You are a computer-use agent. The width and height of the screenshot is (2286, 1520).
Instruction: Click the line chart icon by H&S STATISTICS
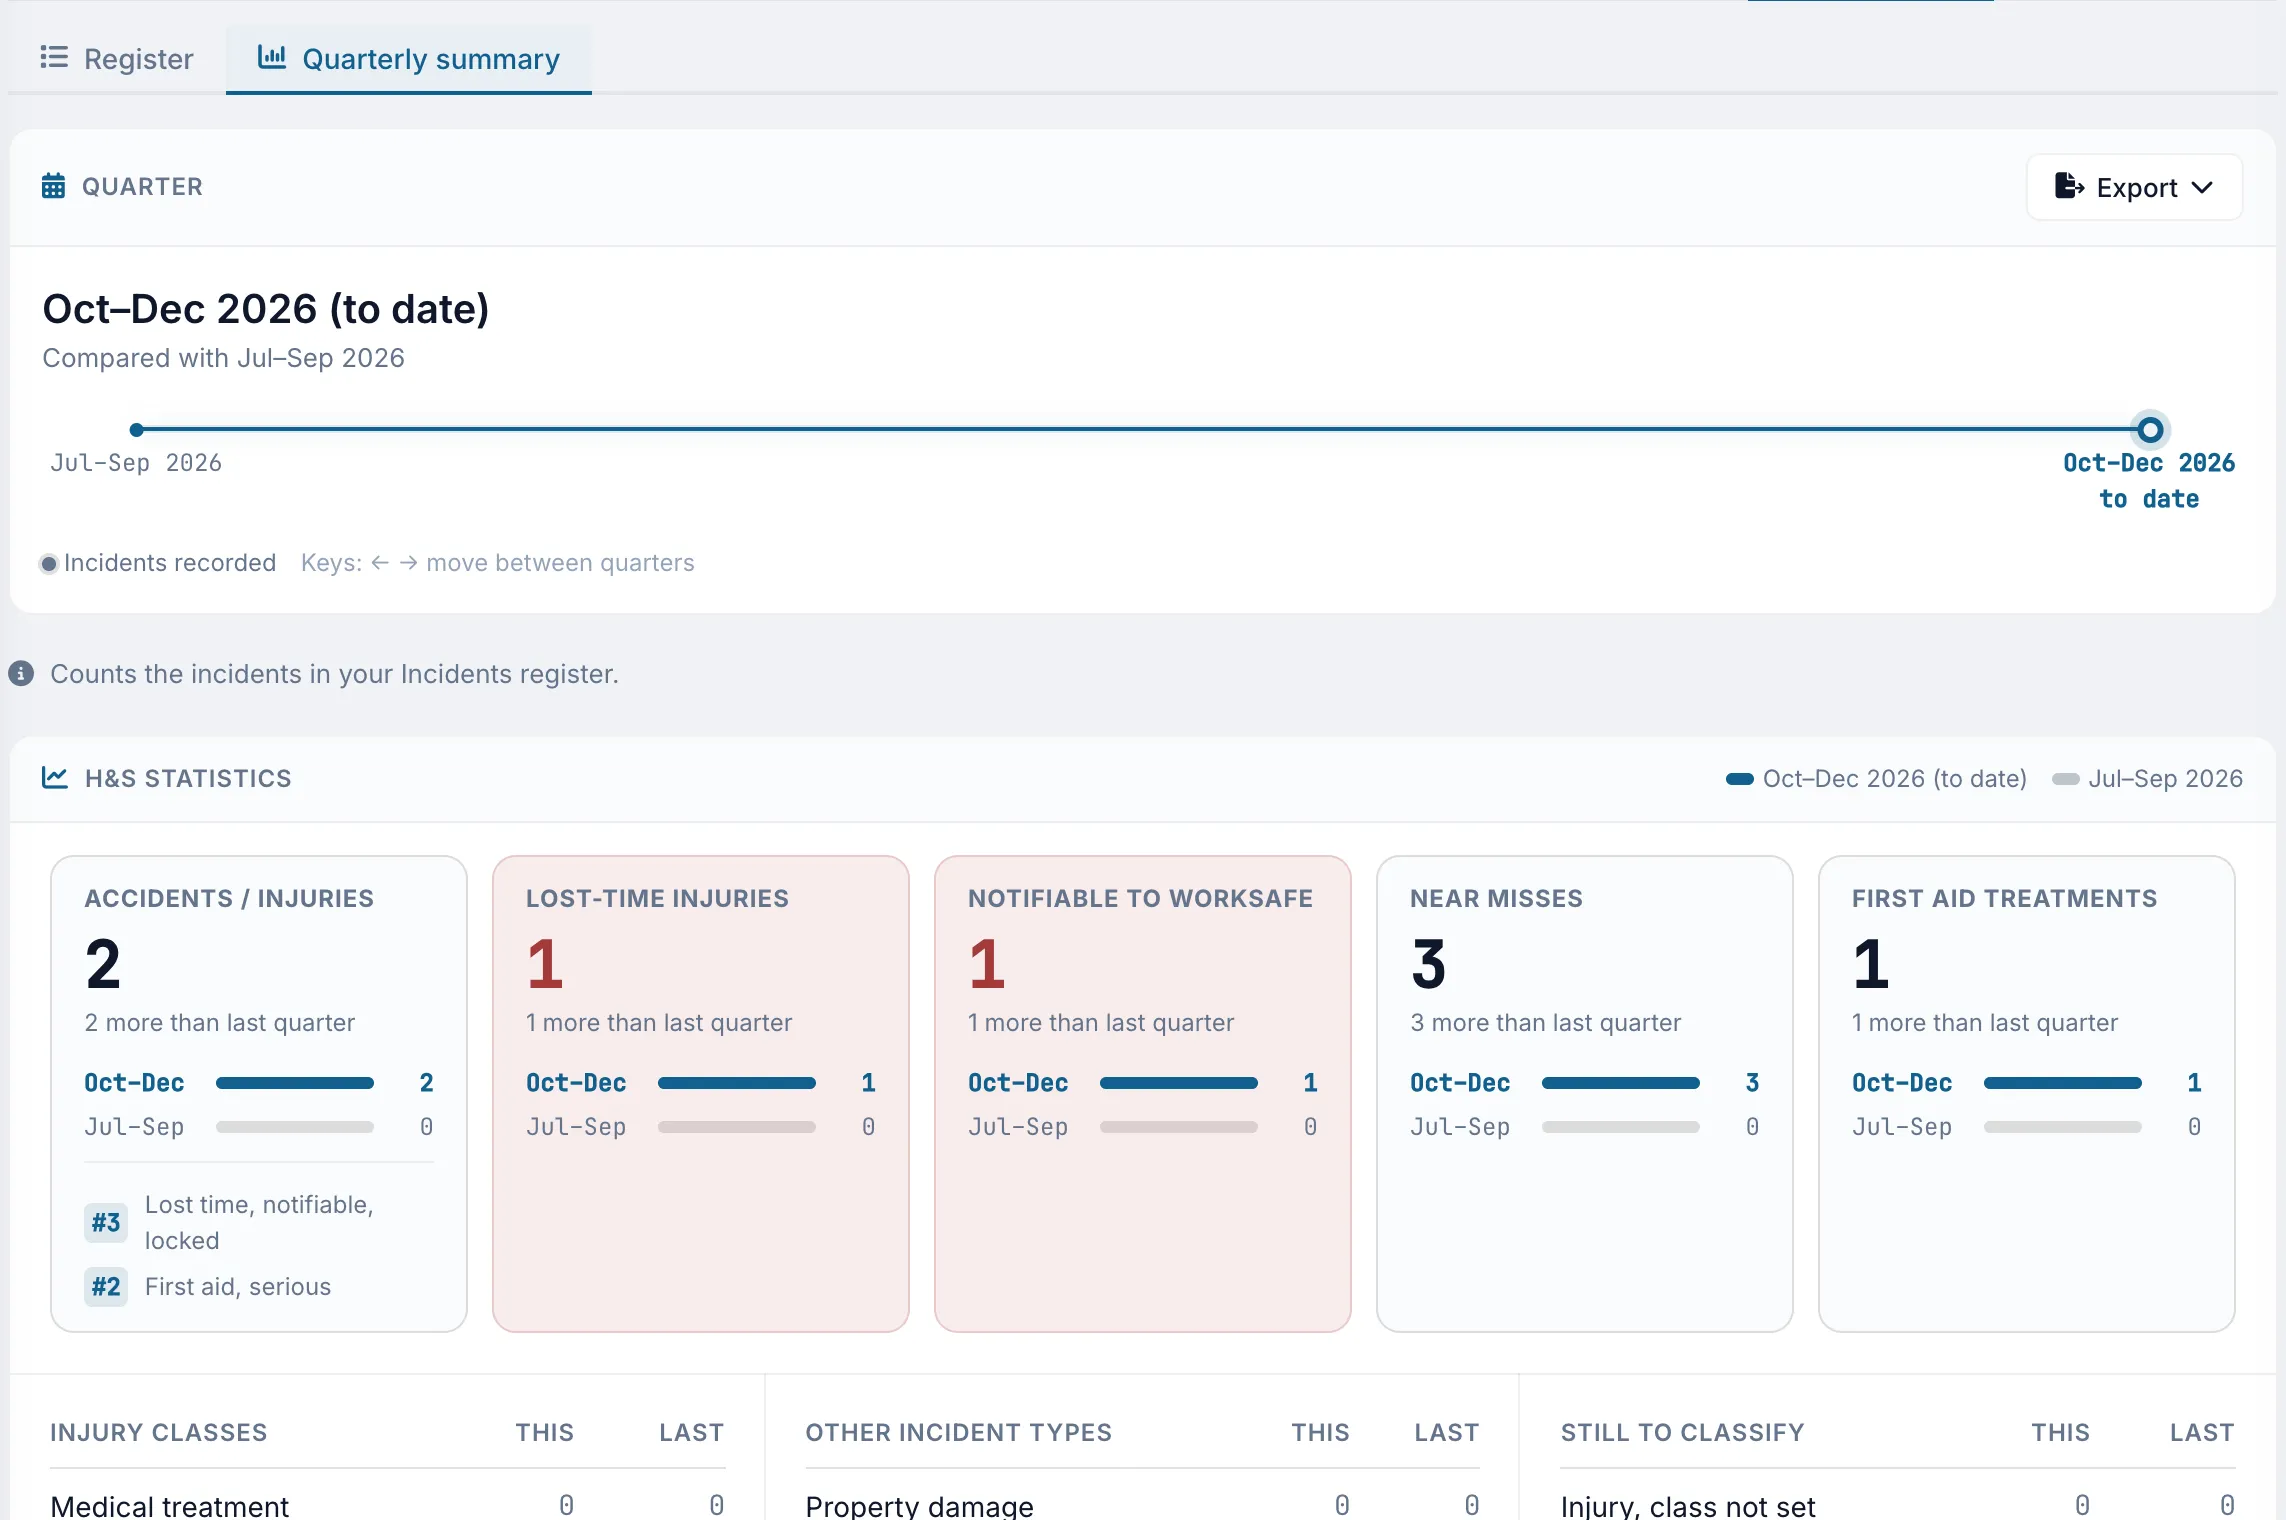click(55, 777)
